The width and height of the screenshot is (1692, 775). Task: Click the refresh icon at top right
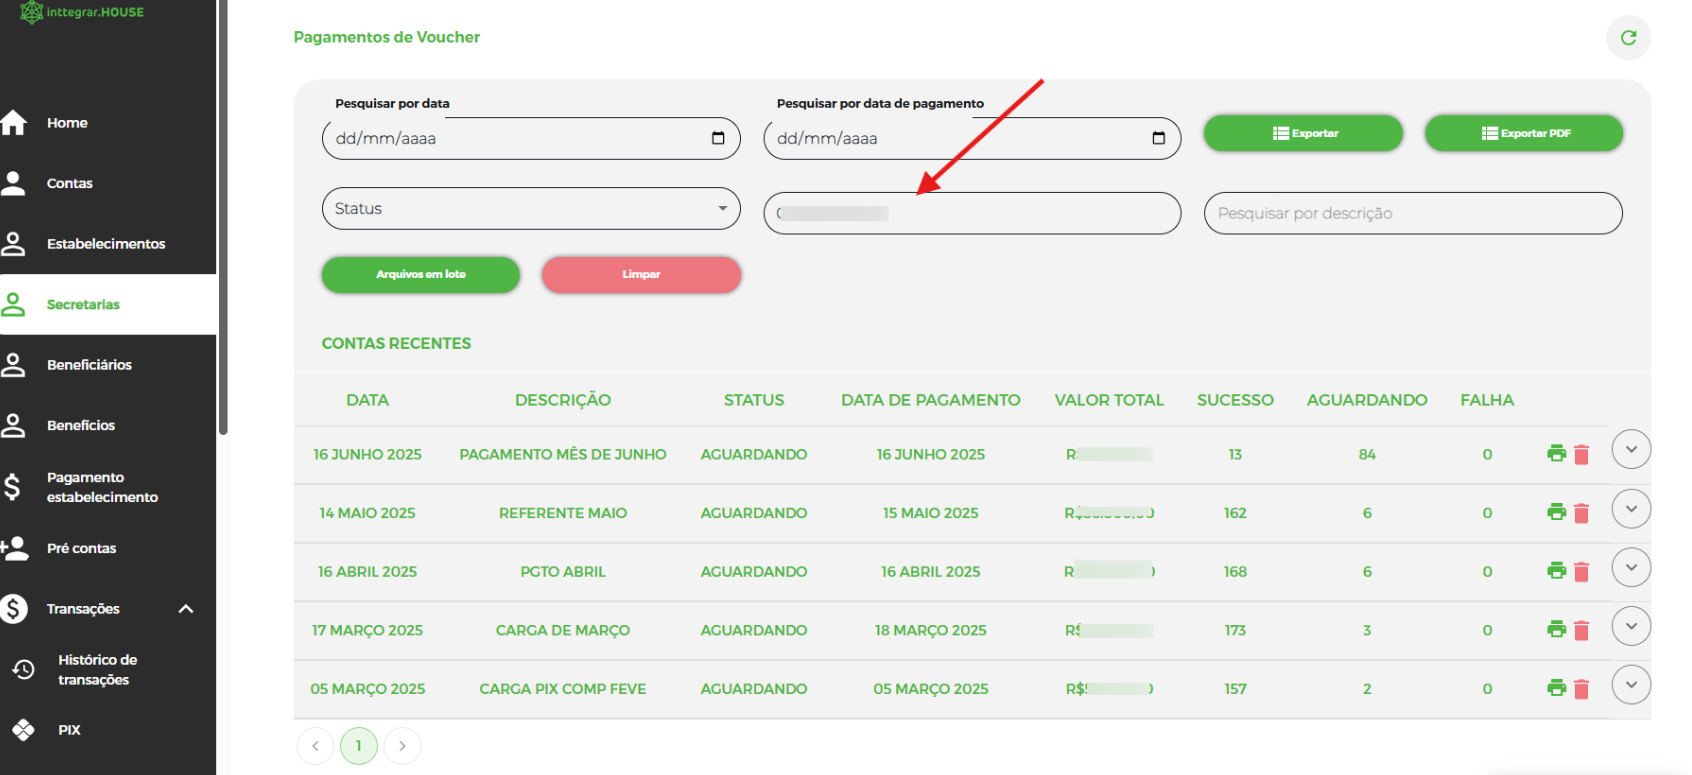click(1628, 38)
